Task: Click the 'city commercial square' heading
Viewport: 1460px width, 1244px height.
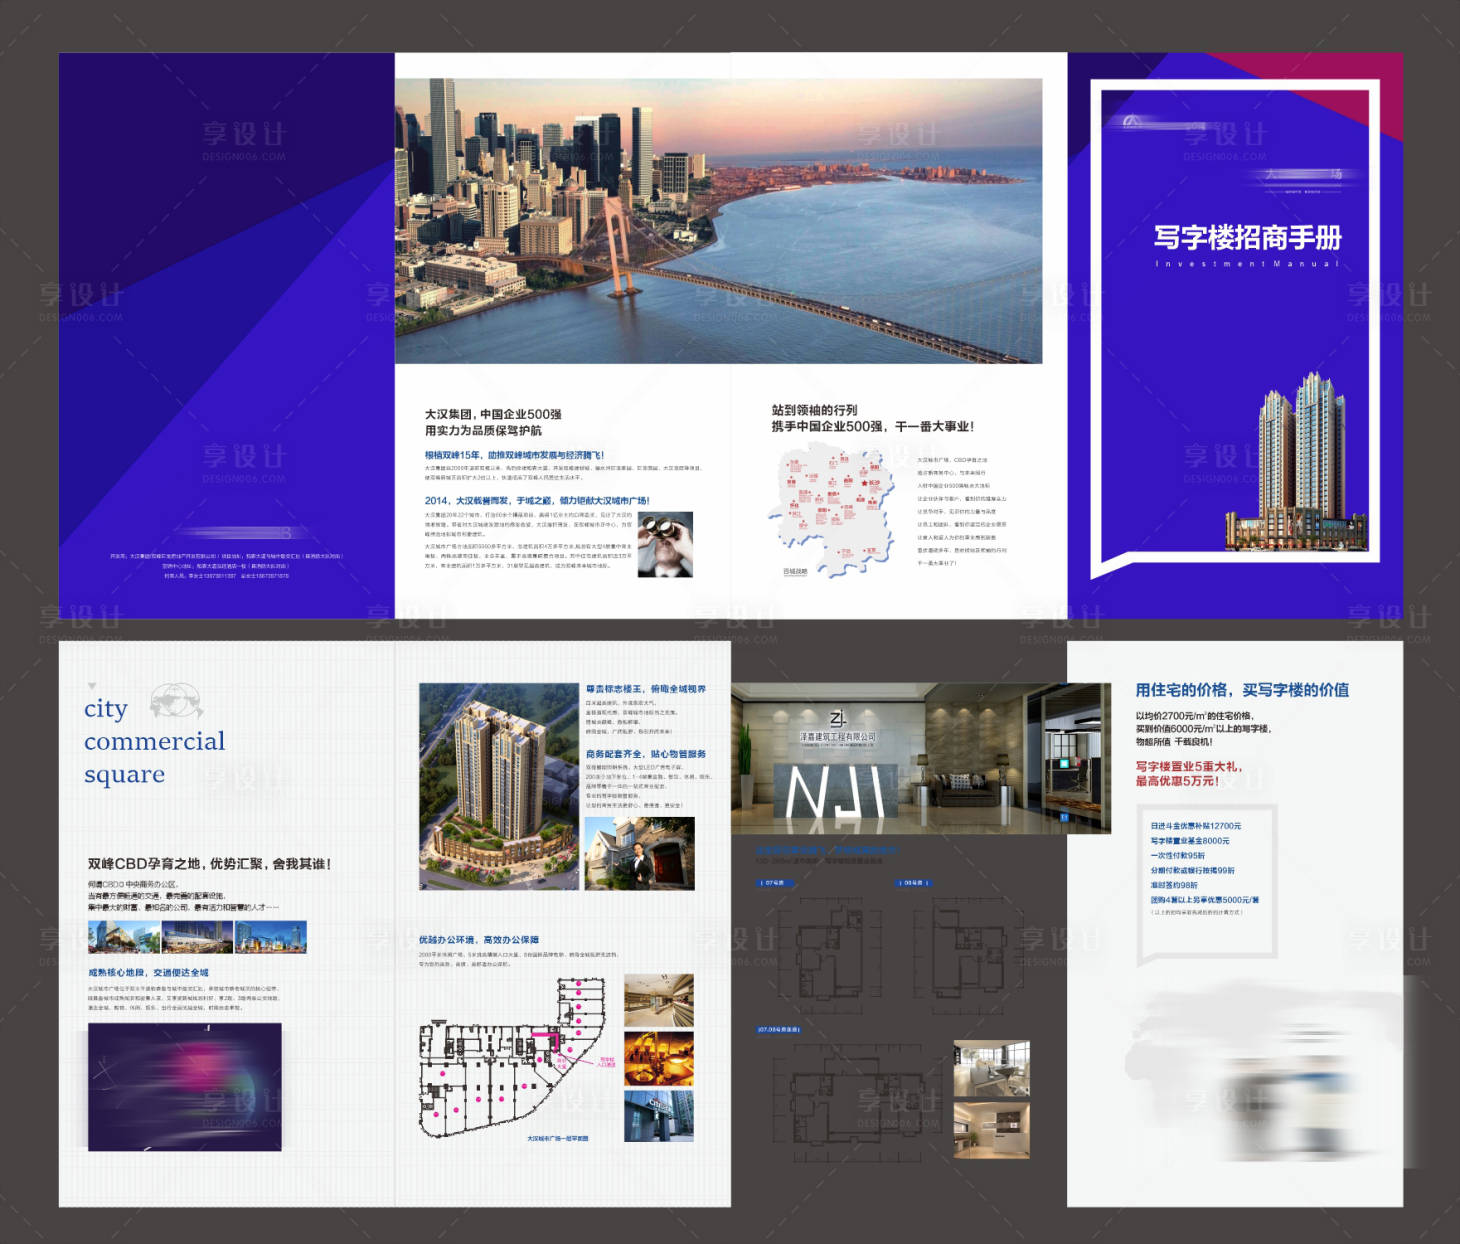Action: pyautogui.click(x=154, y=741)
